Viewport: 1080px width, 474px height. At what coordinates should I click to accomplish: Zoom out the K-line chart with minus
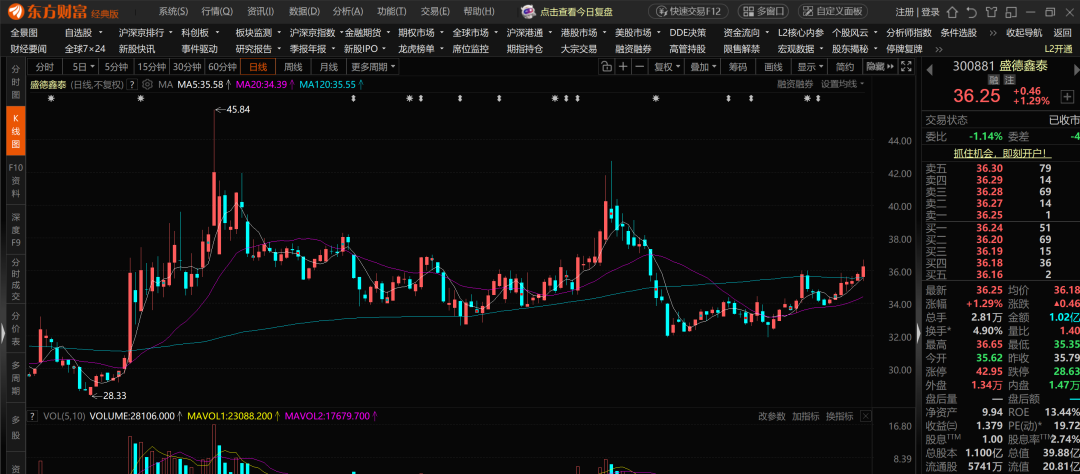tap(640, 67)
